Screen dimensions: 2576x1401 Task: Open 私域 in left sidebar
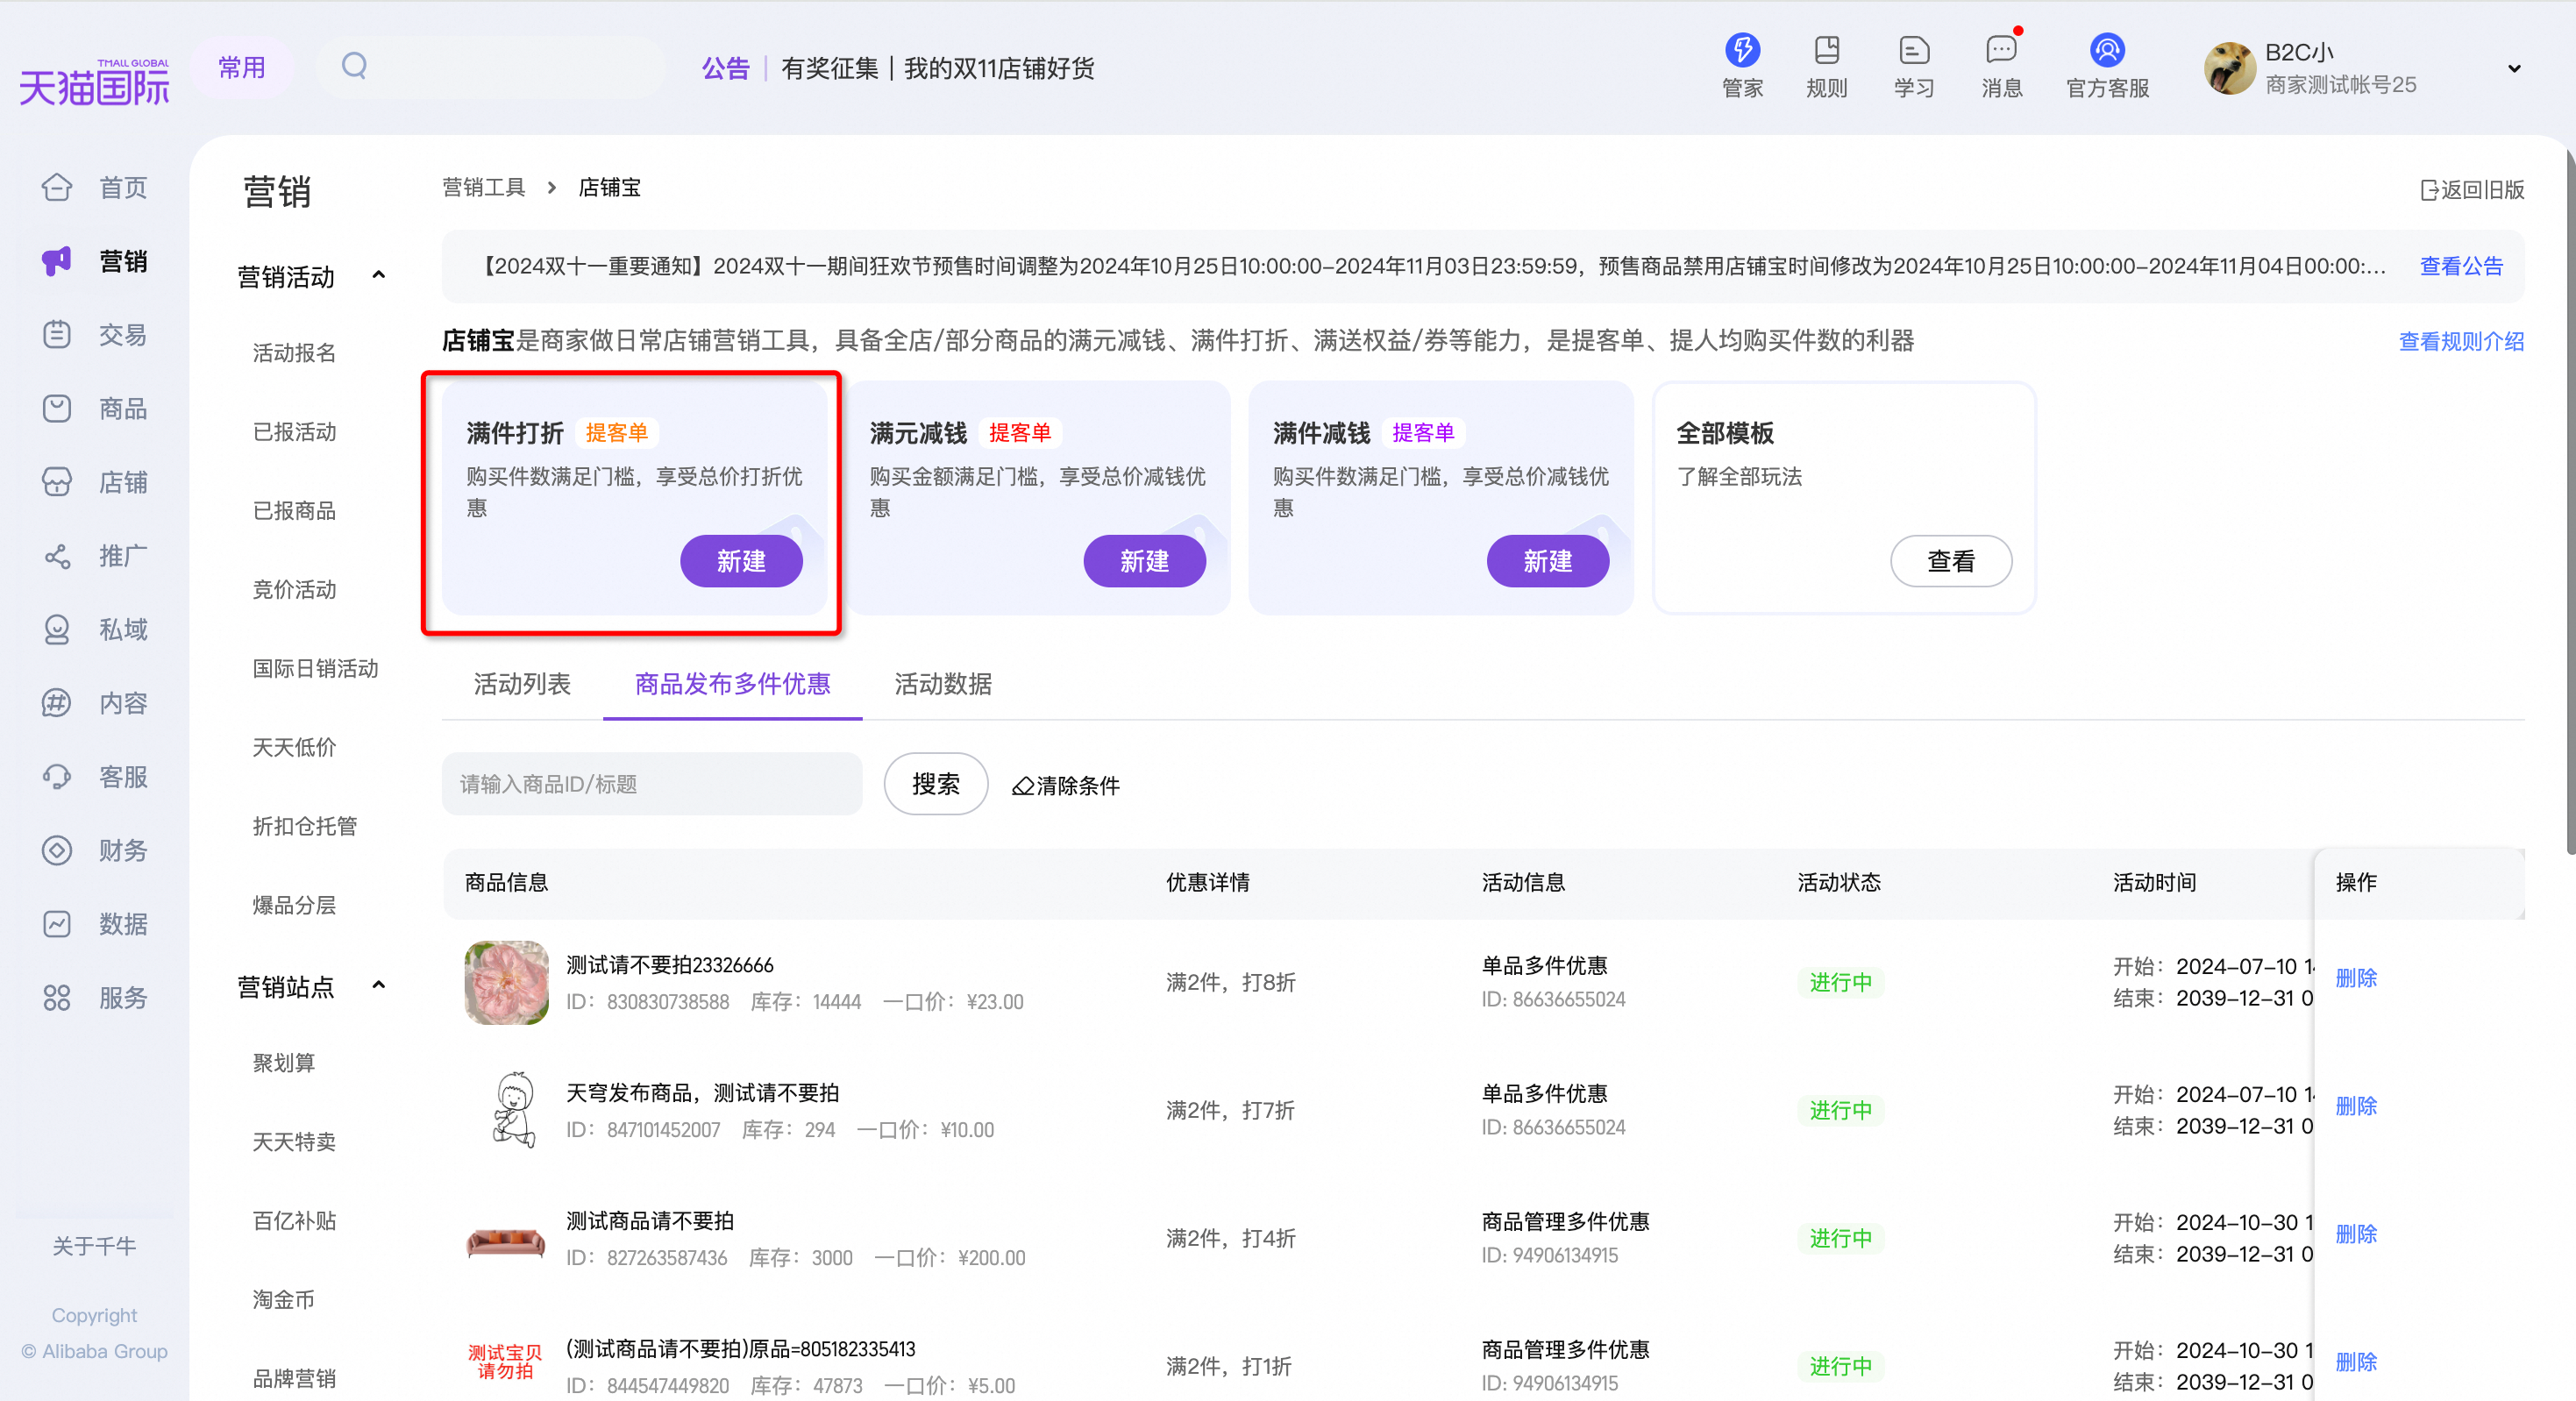click(x=95, y=629)
